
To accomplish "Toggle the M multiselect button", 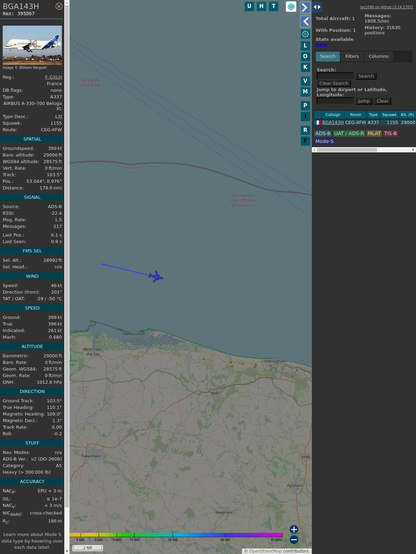I will [305, 92].
